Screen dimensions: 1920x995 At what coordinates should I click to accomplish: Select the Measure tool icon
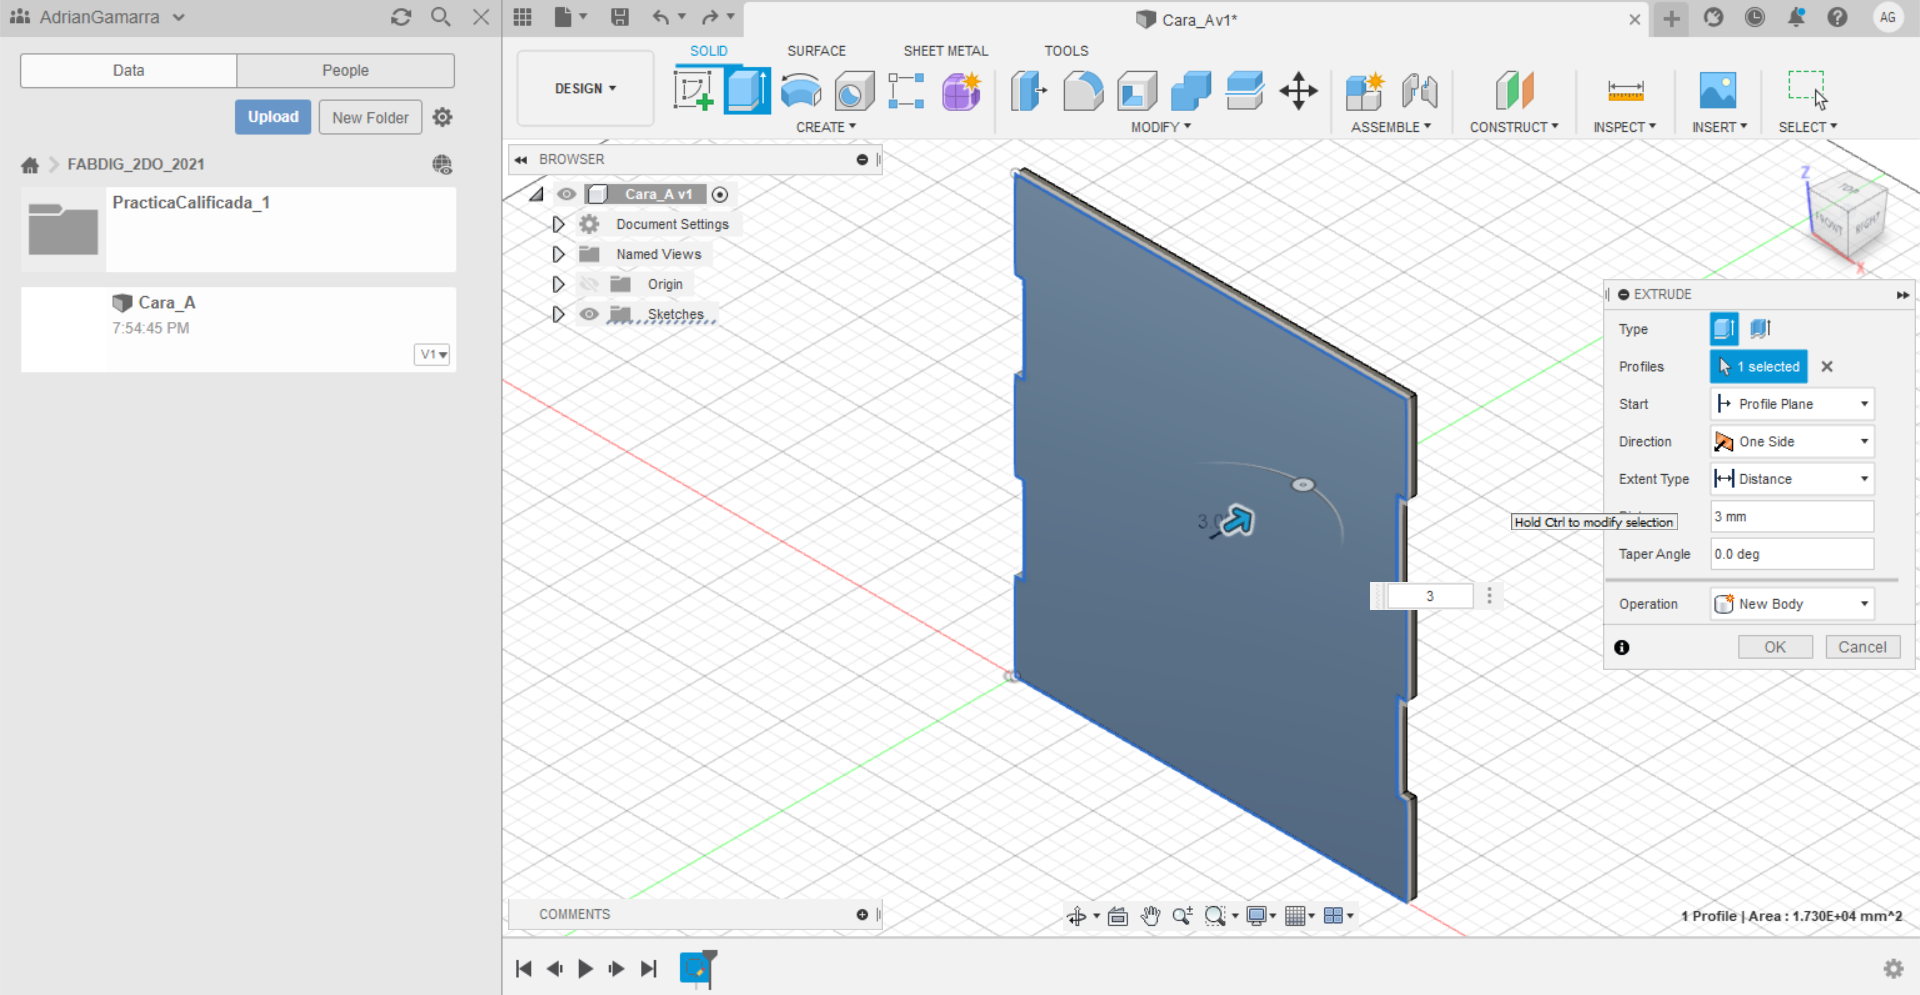coord(1625,91)
